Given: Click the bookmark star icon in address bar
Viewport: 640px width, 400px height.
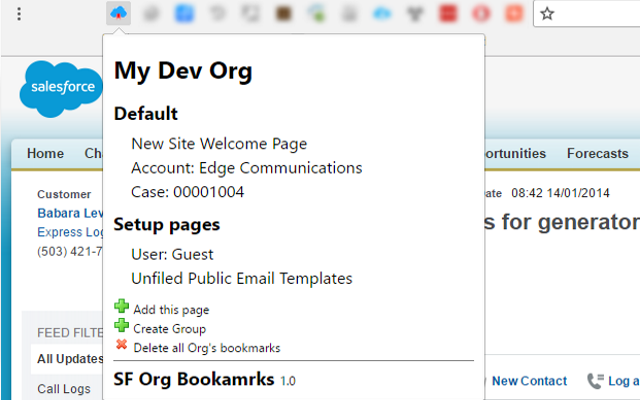Looking at the screenshot, I should tap(547, 14).
